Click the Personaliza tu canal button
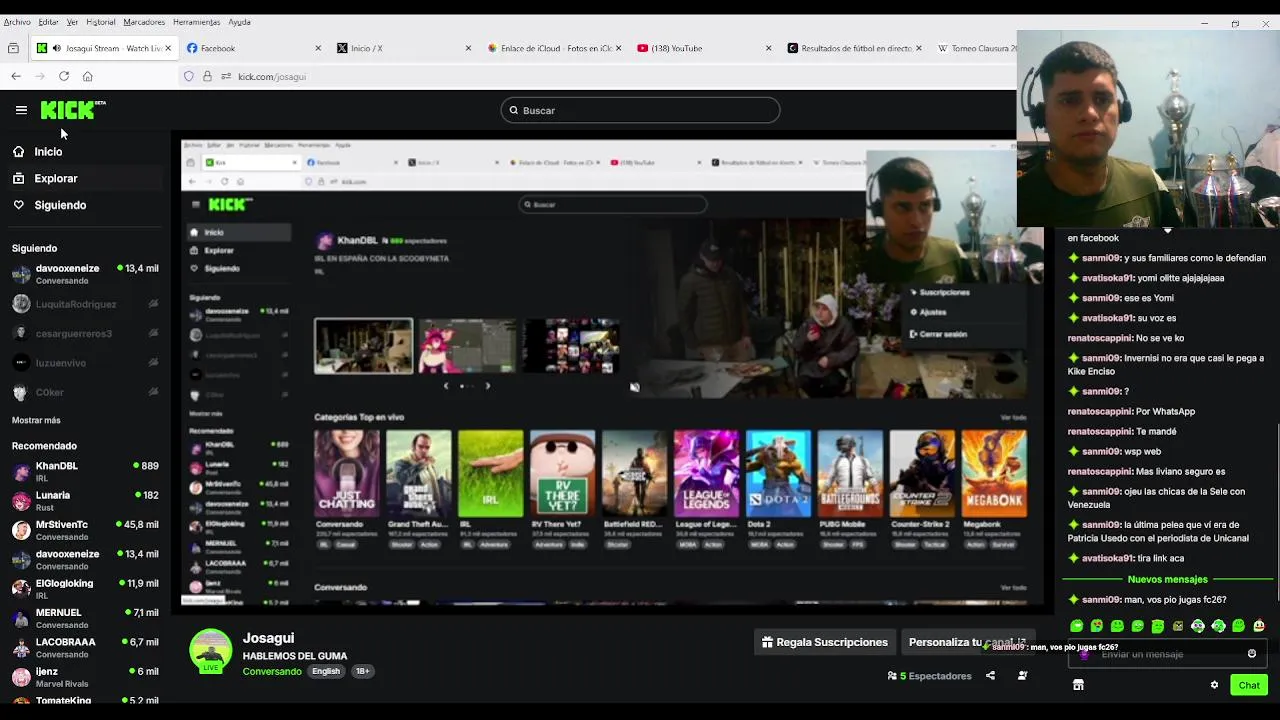 click(966, 642)
